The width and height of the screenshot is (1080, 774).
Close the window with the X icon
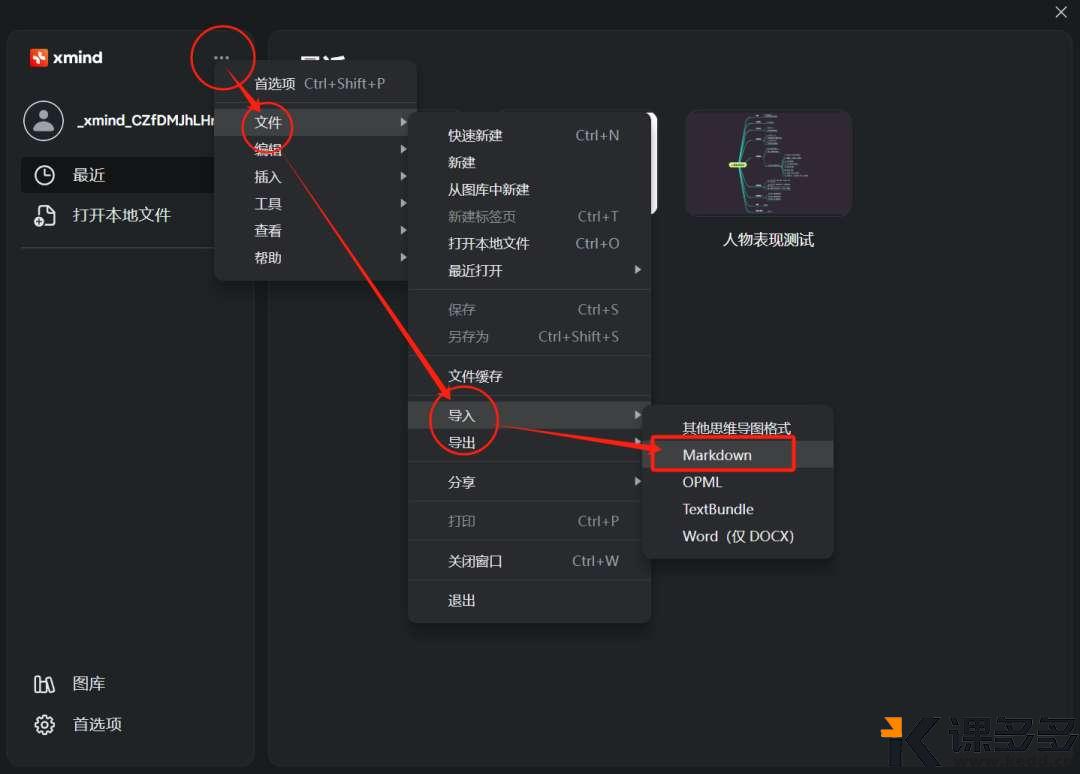[x=1061, y=12]
